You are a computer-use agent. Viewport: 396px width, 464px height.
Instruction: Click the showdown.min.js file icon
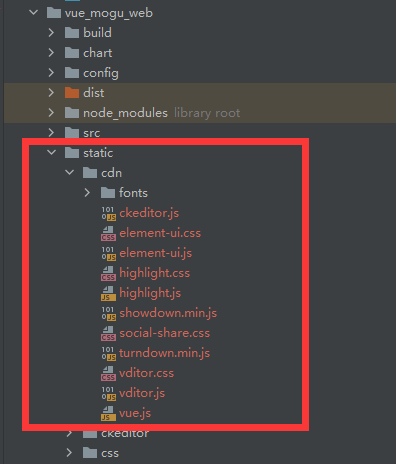[108, 313]
